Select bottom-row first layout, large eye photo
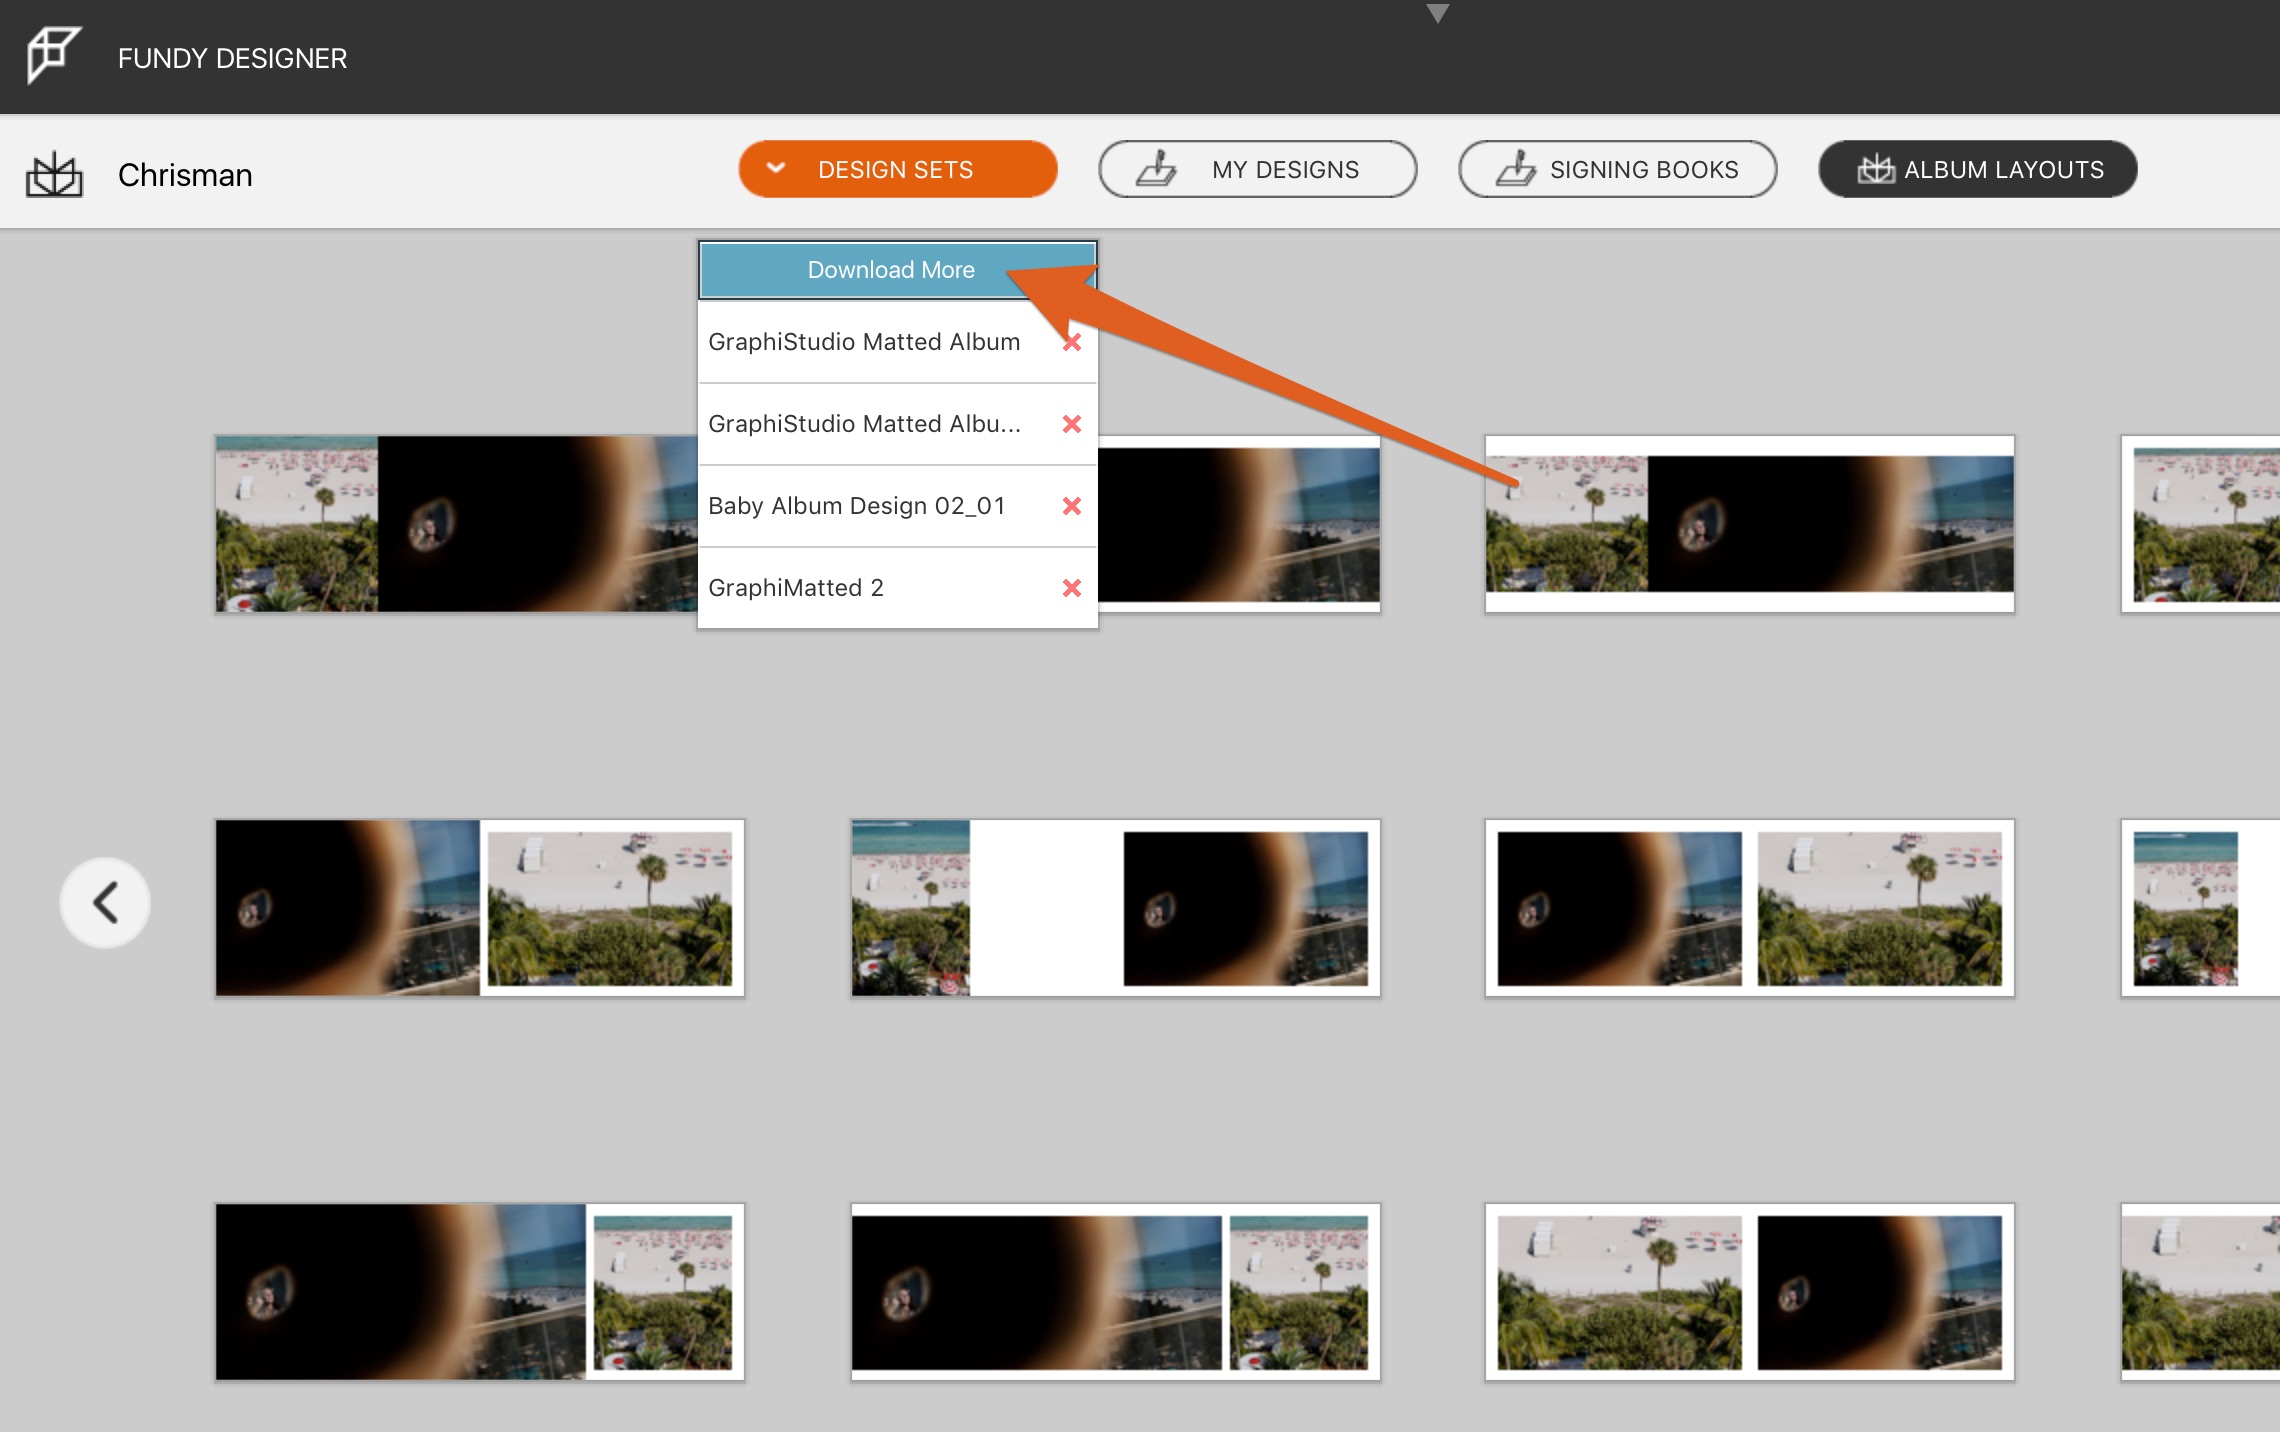This screenshot has width=2280, height=1432. coord(479,1292)
